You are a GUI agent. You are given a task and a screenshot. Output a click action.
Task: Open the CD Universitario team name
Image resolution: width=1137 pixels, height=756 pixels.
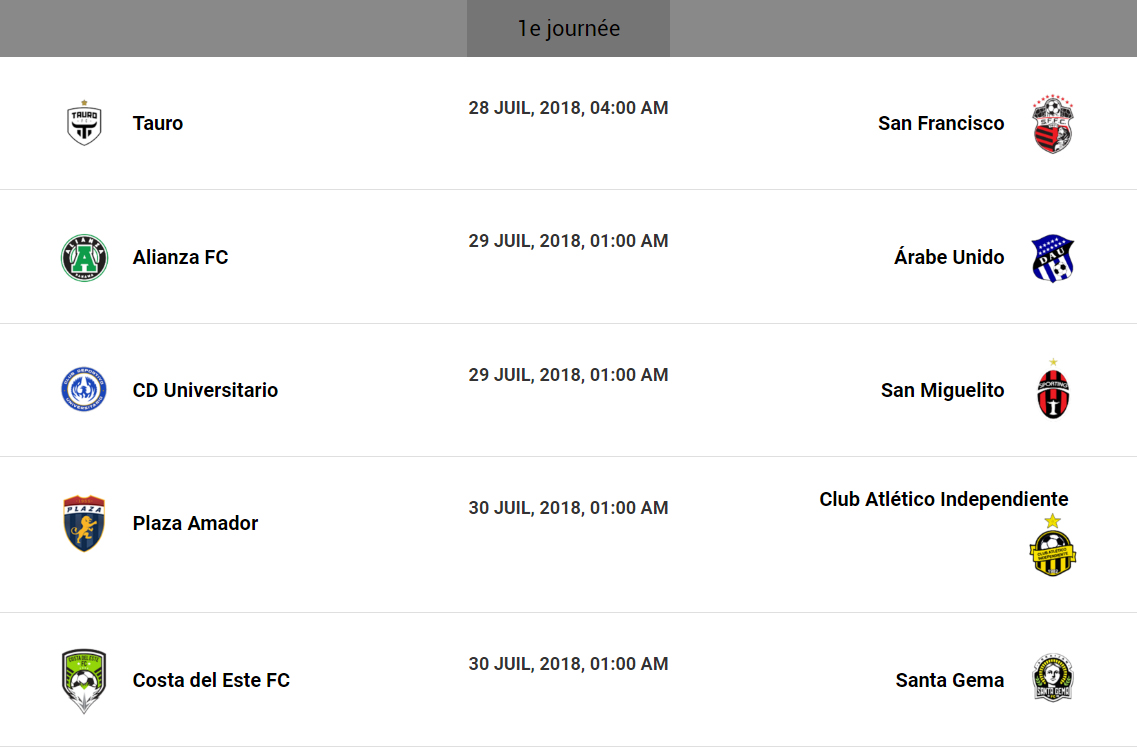205,391
